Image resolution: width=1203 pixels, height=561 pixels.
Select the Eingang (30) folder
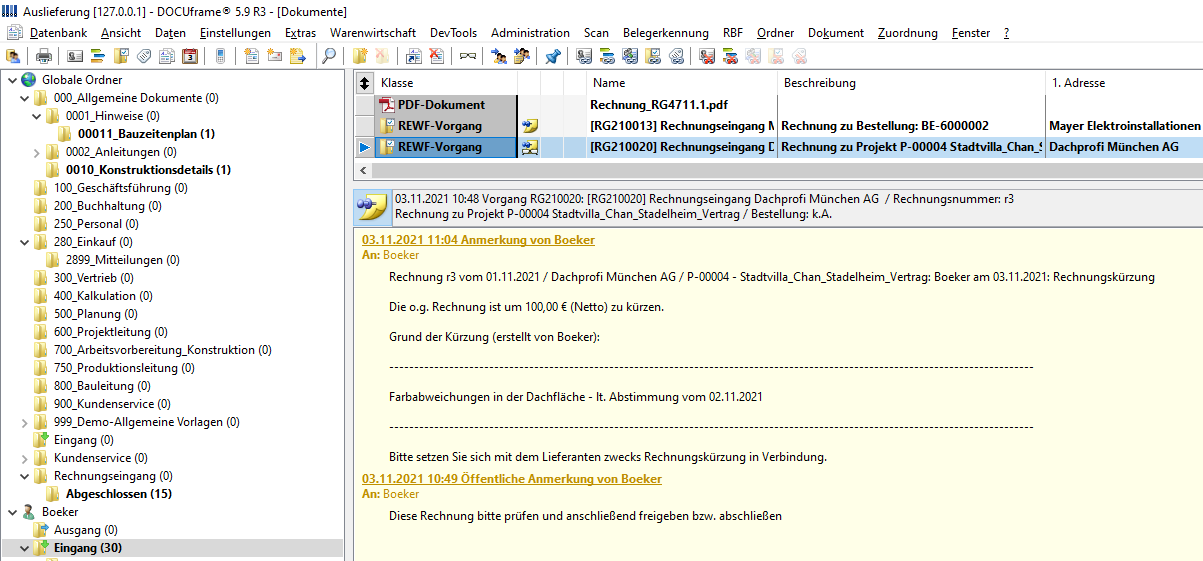point(89,548)
